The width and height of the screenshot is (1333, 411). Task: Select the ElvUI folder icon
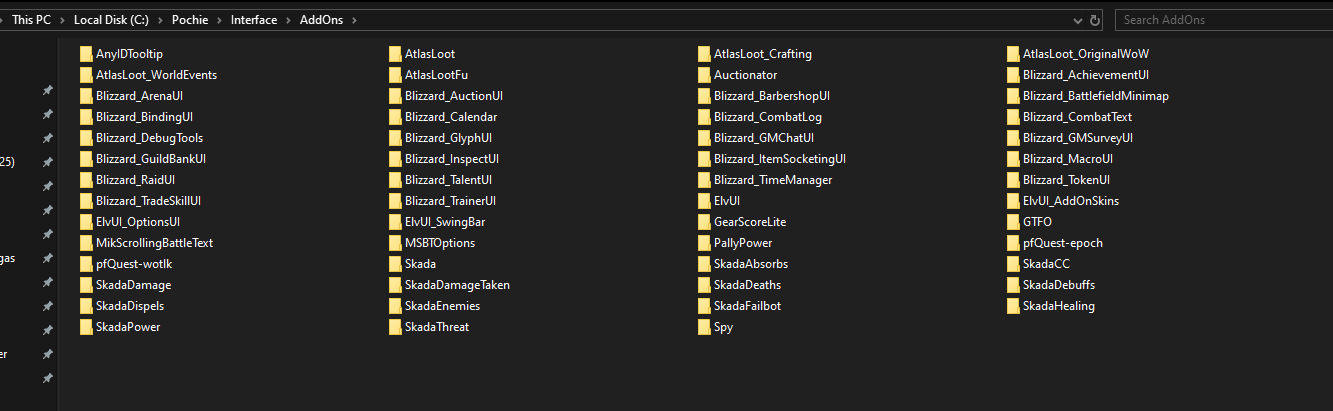(x=703, y=201)
